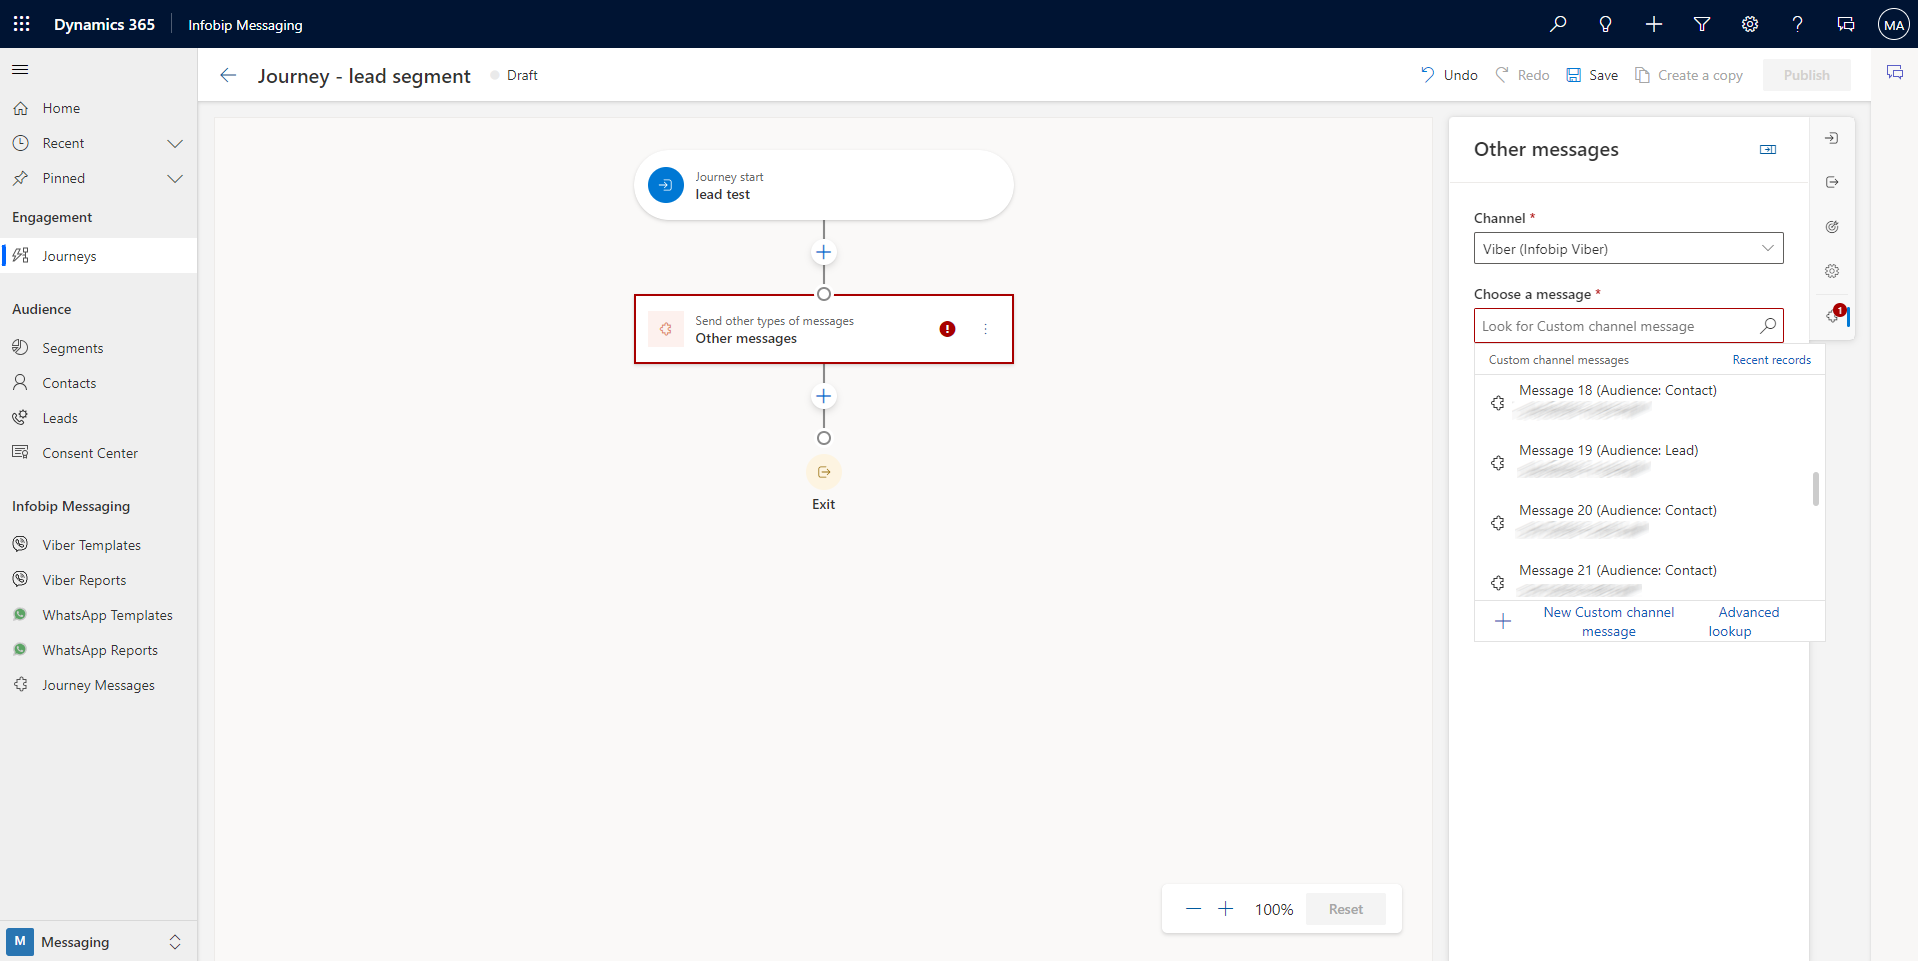This screenshot has width=1918, height=961.
Task: Click Recent records link
Action: tap(1771, 360)
